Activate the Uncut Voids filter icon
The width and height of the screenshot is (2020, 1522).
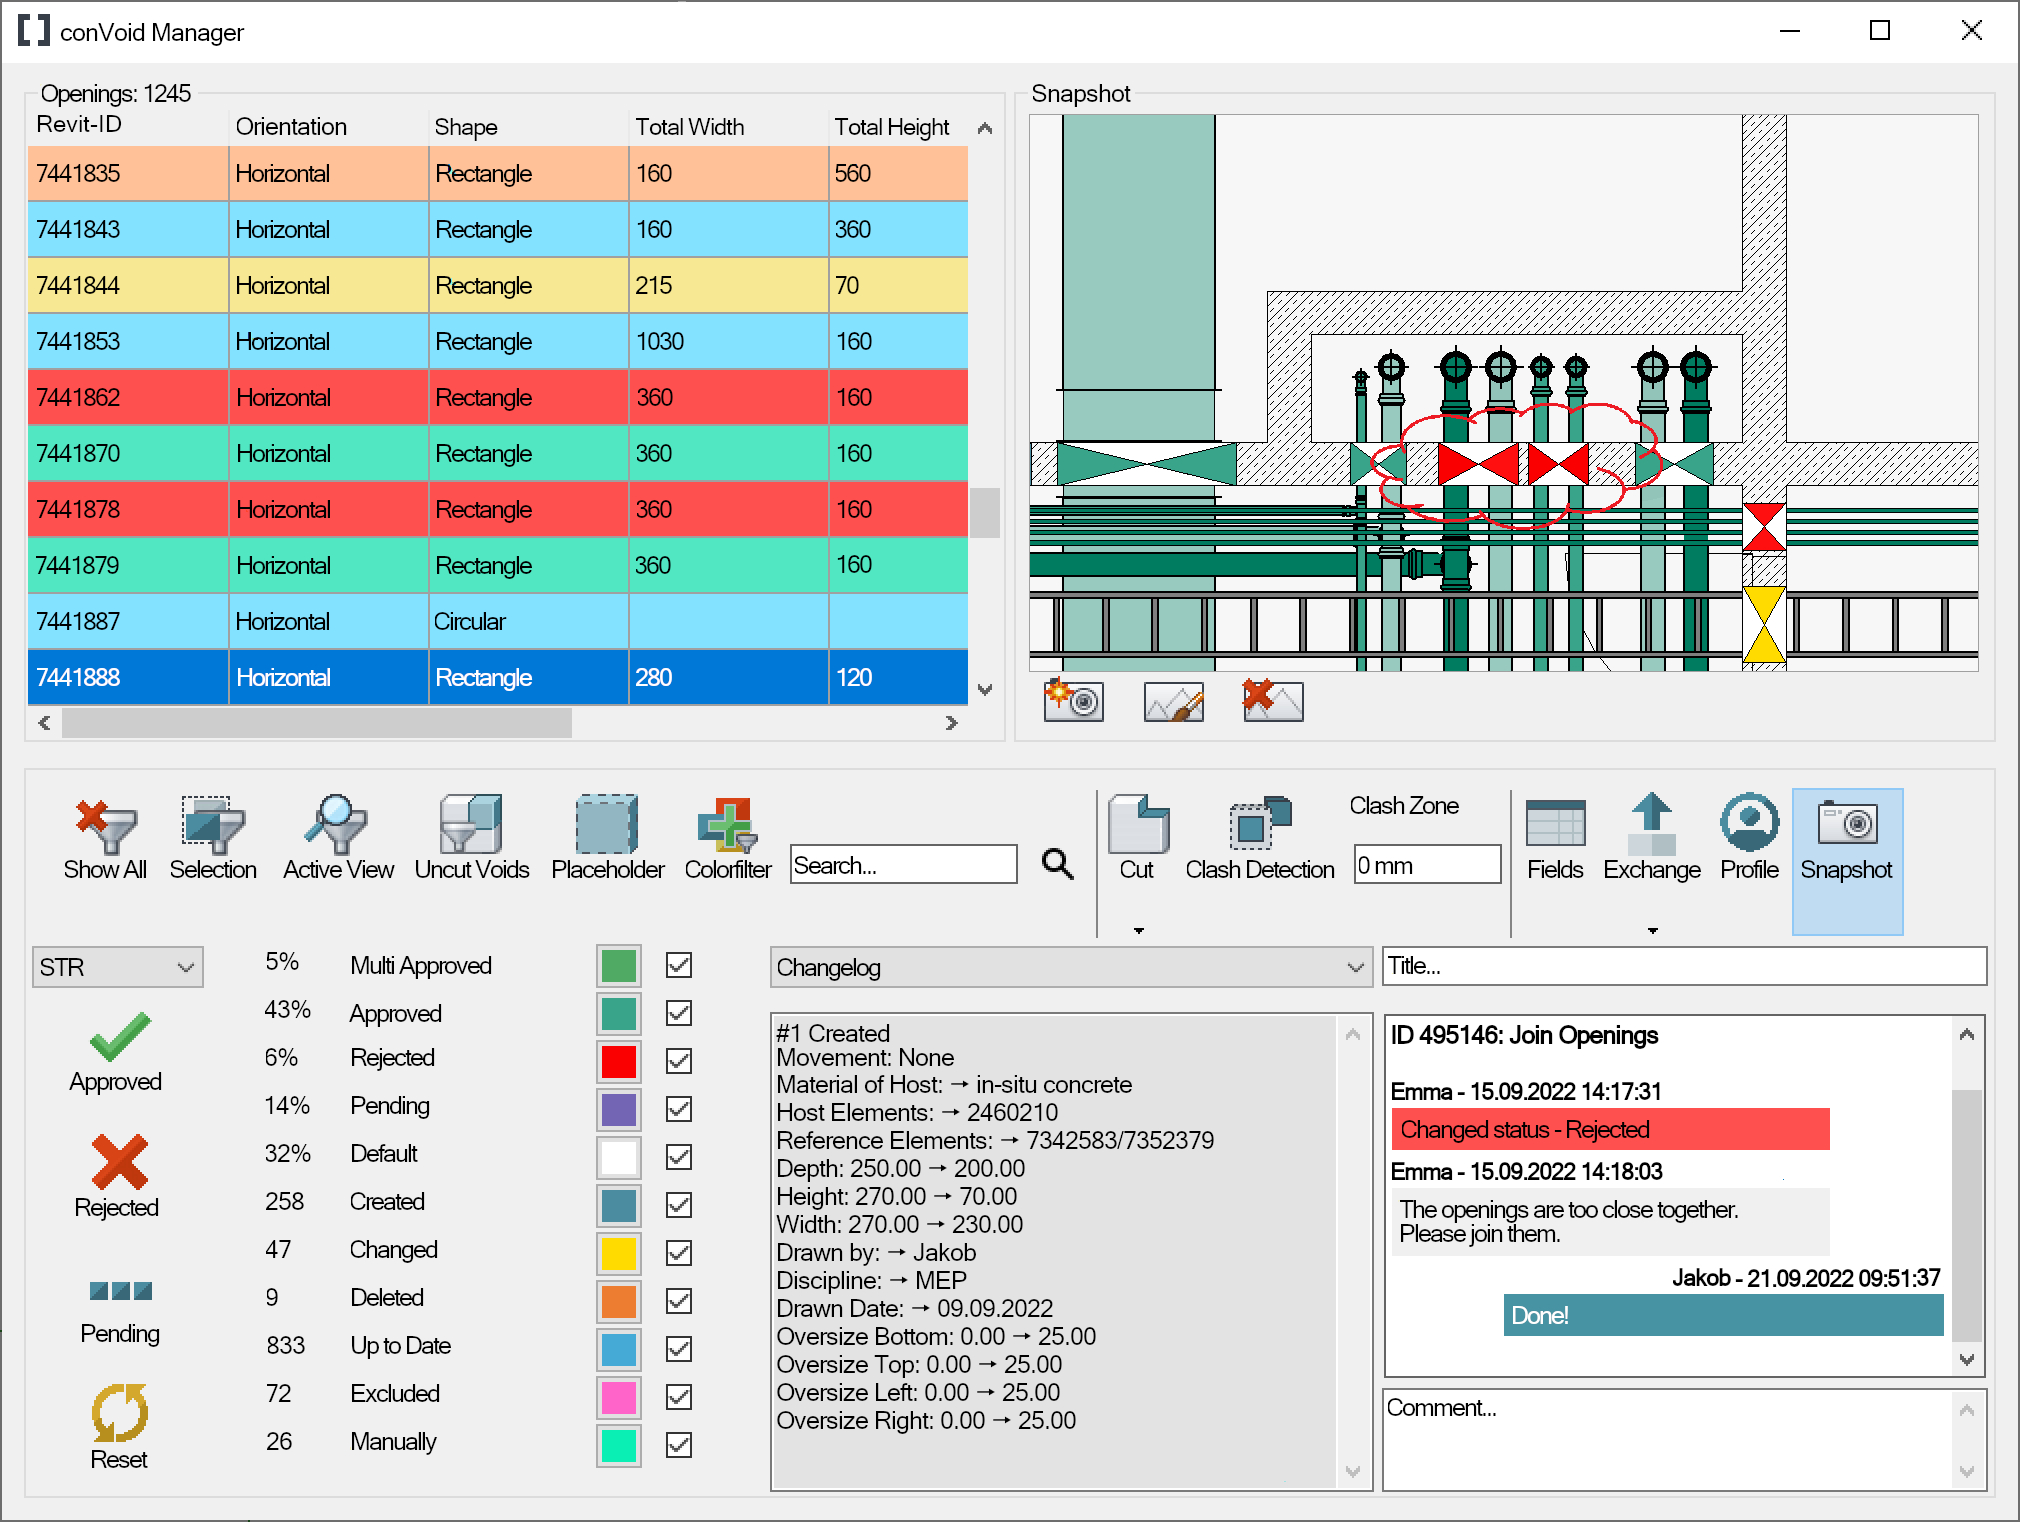coord(471,825)
